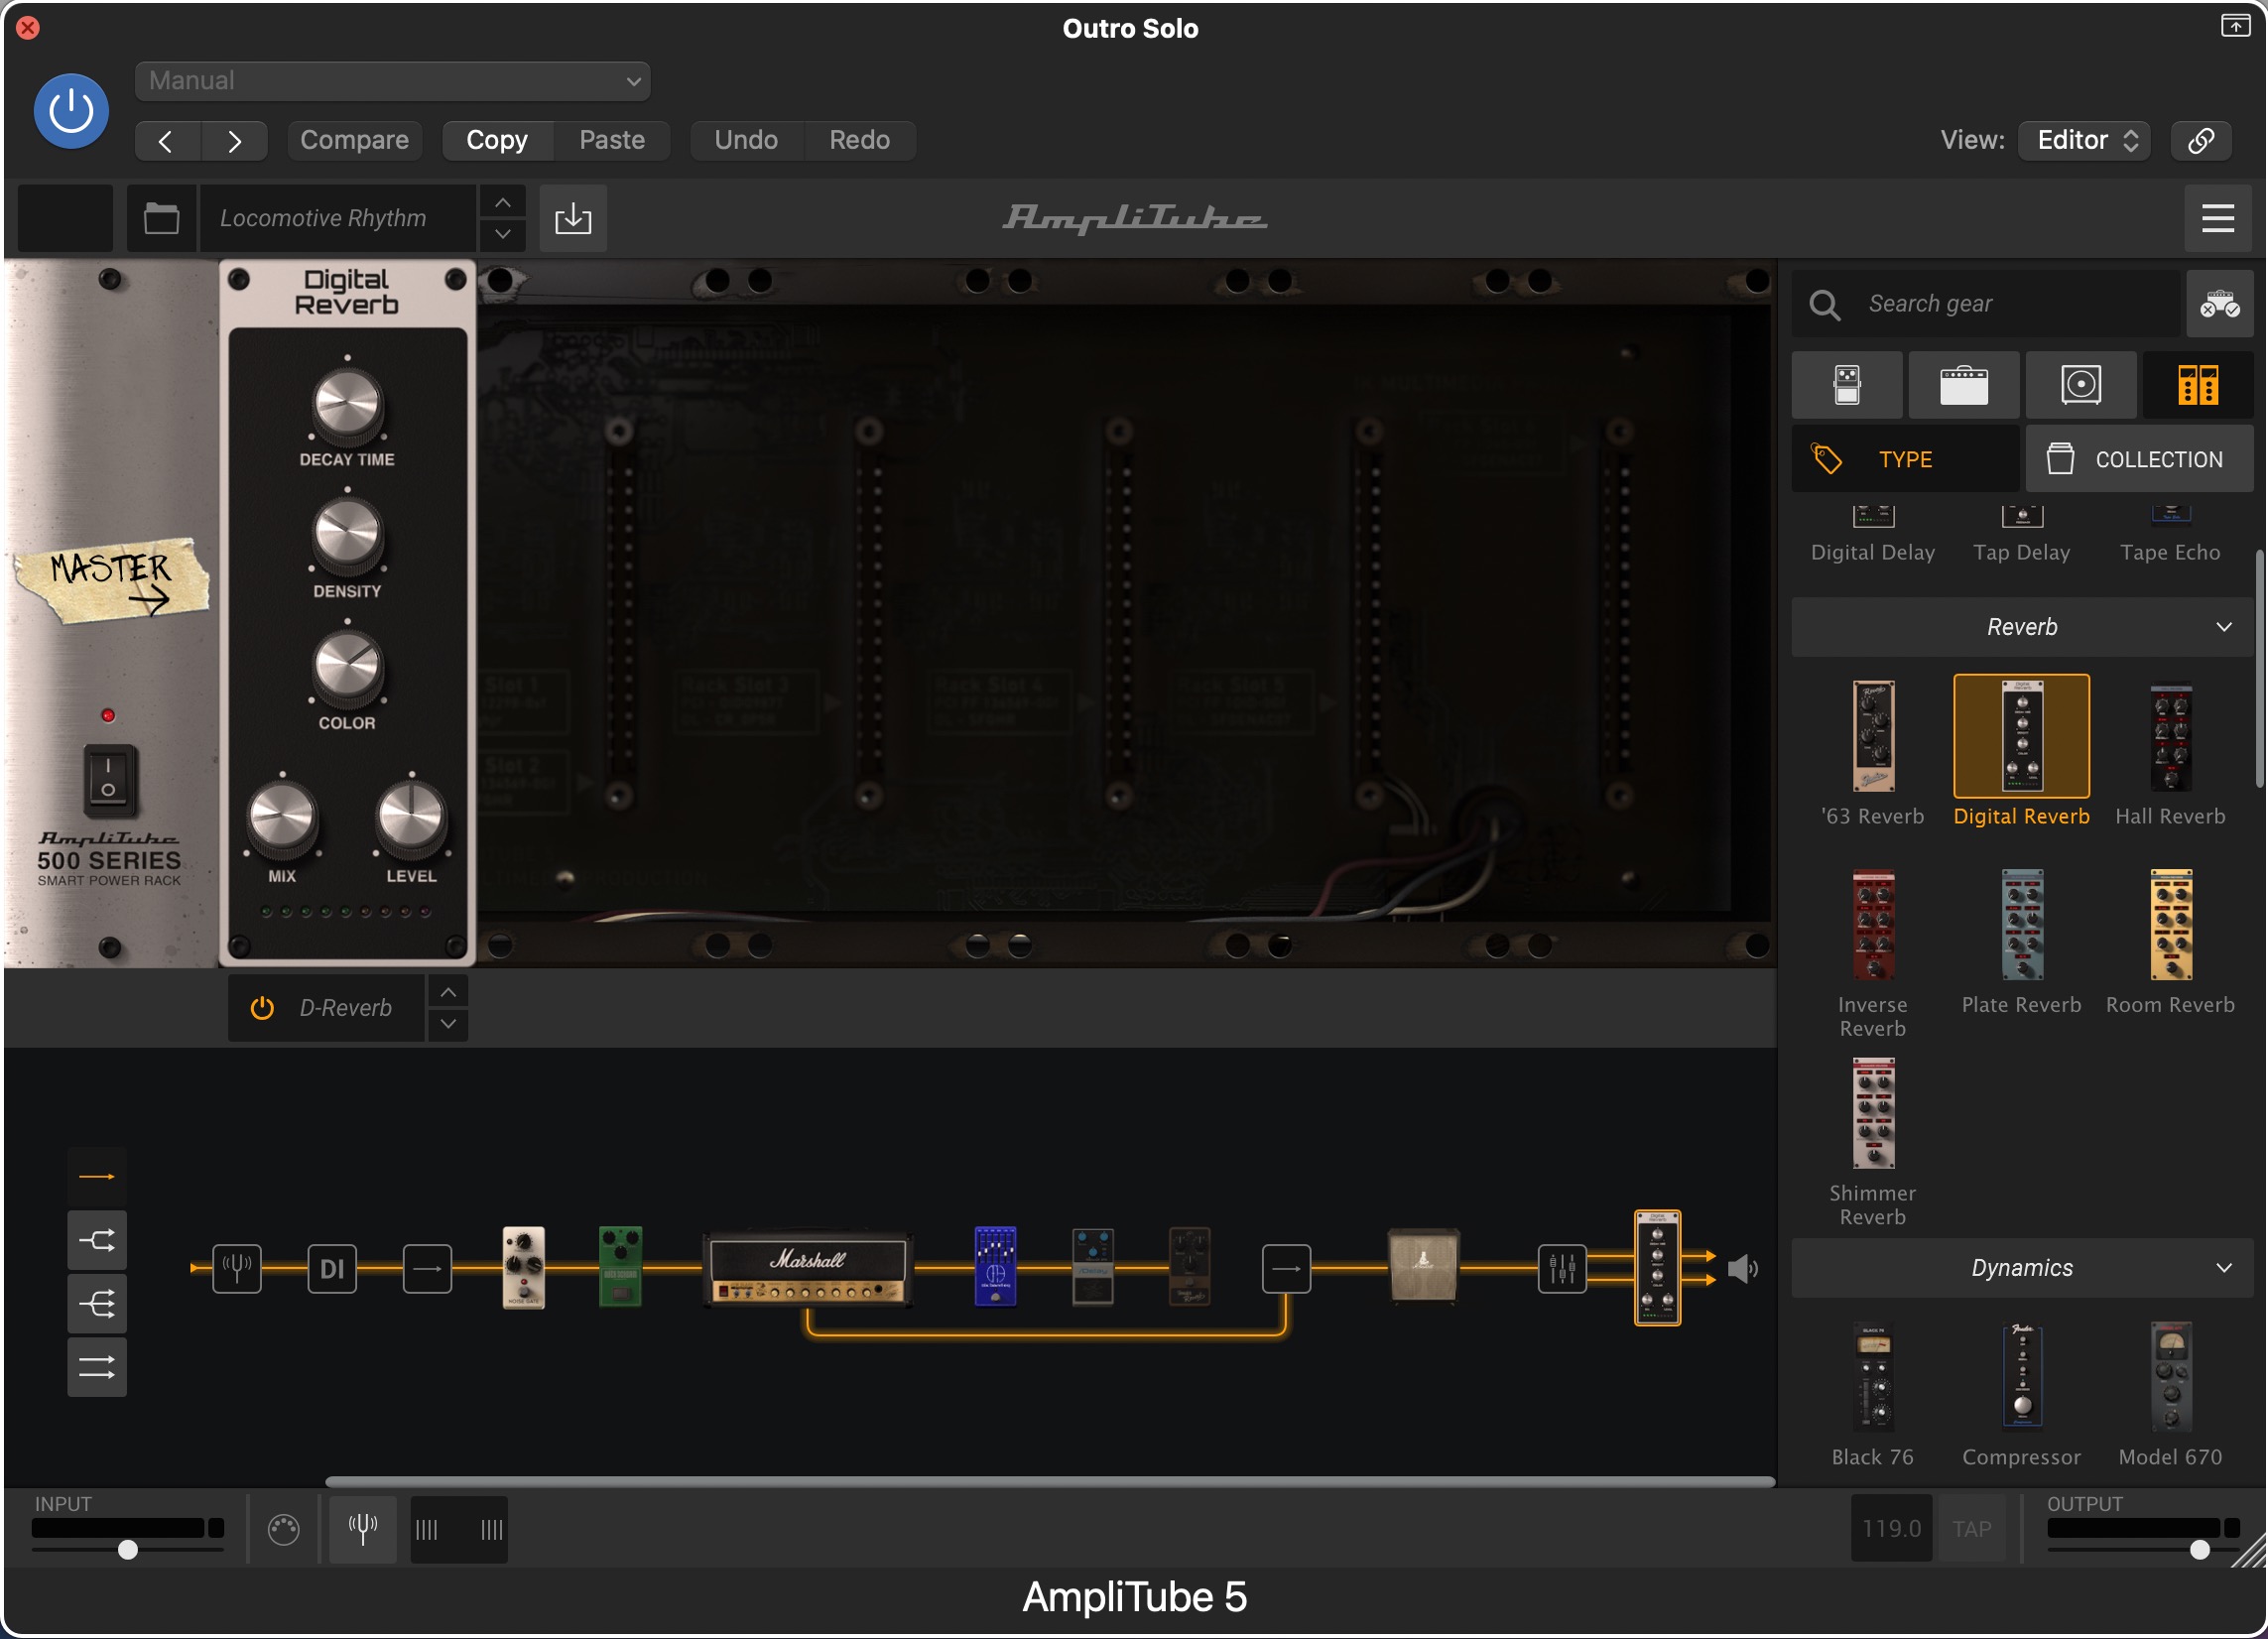
Task: Toggle the output speaker mute icon
Action: tap(1743, 1269)
